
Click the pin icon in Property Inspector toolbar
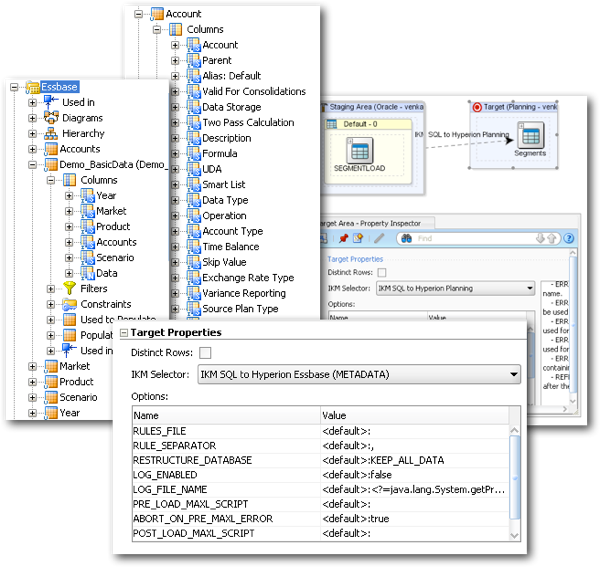343,238
